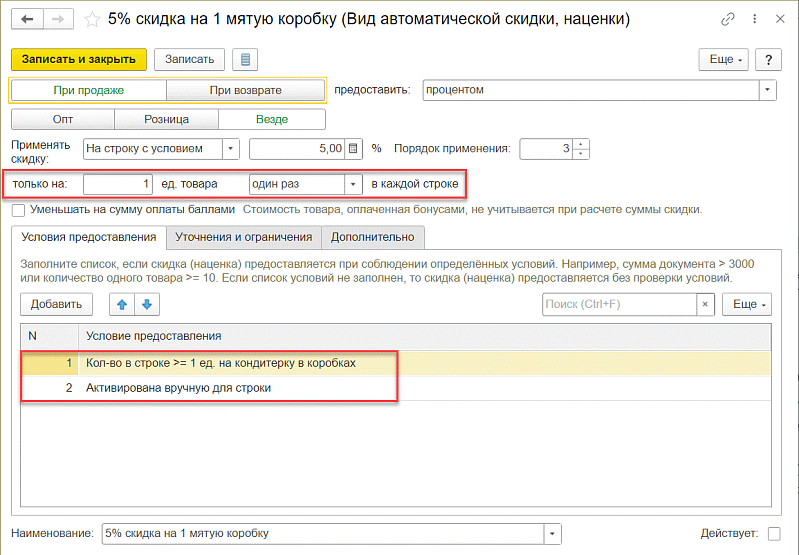Click the Условие предоставления column header
Image resolution: width=799 pixels, height=555 pixels.
[x=424, y=336]
